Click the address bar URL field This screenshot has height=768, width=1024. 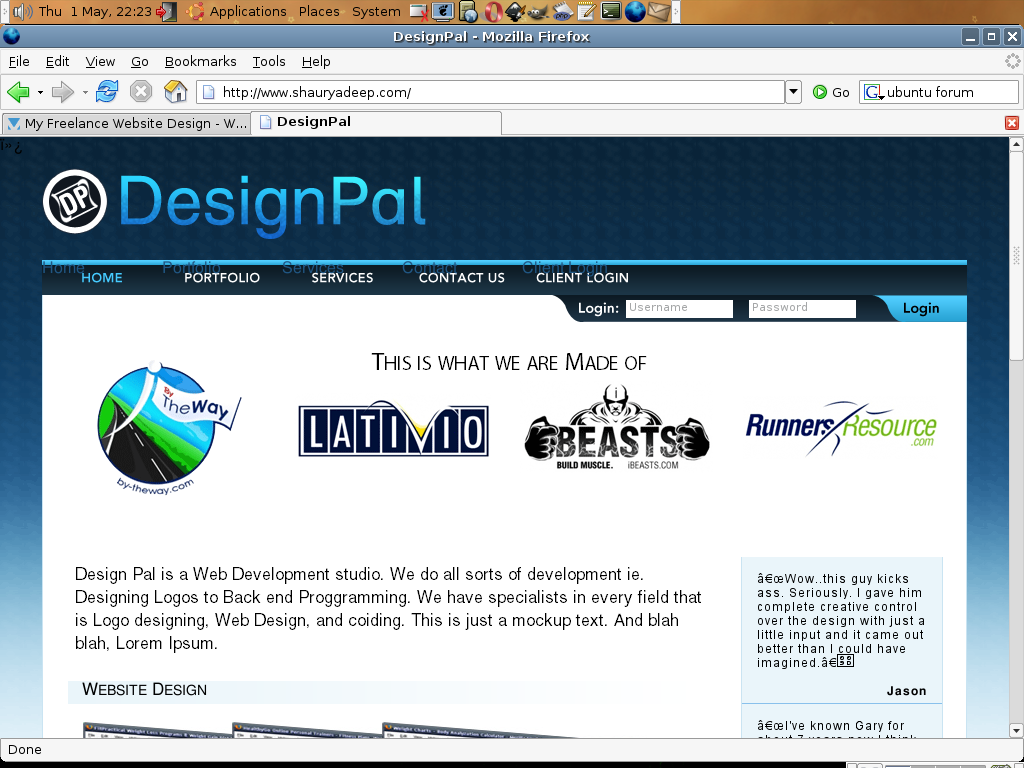(490, 92)
